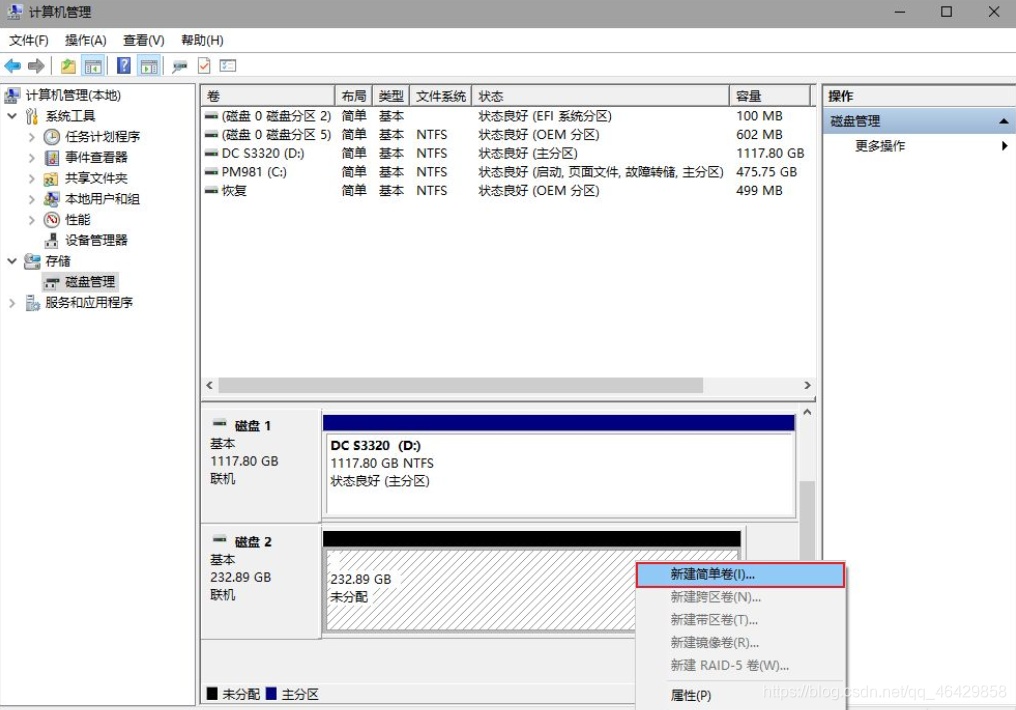Select Local Users and Groups (本地用户和组)
This screenshot has height=710, width=1016.
pyautogui.click(x=102, y=199)
